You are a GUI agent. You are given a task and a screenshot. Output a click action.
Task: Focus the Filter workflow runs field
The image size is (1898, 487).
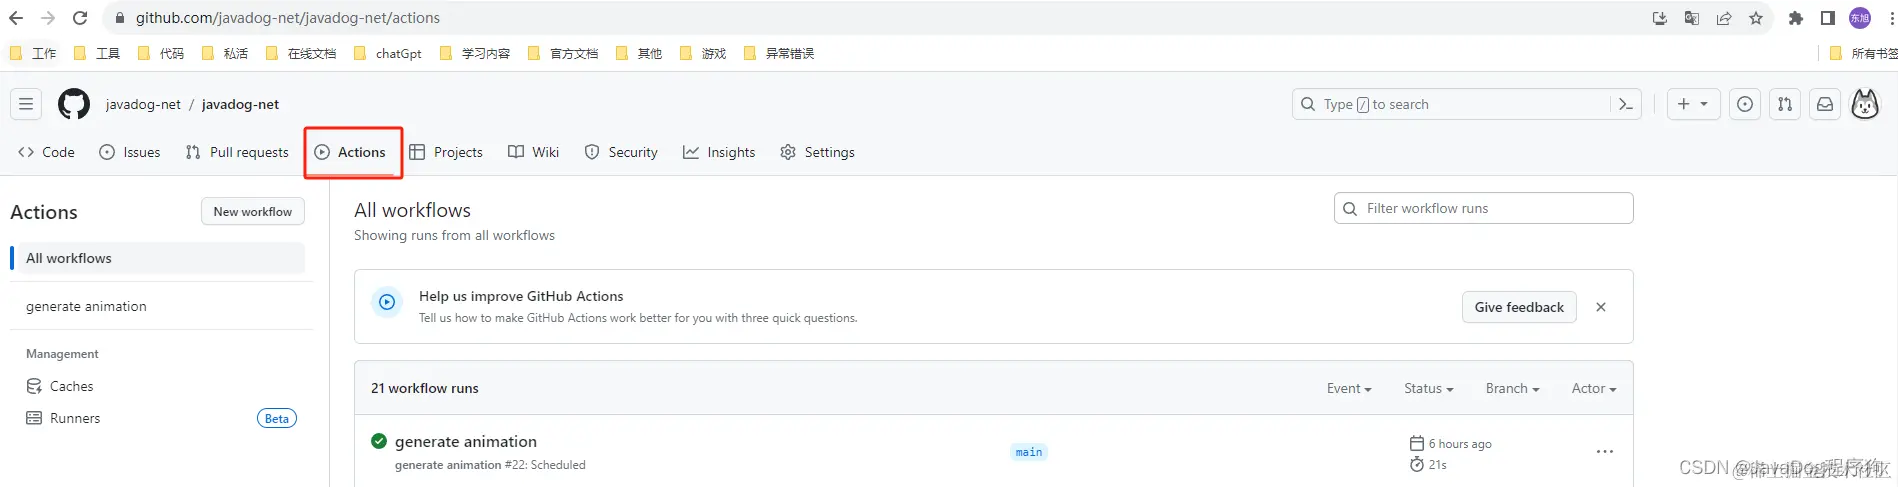click(1484, 208)
